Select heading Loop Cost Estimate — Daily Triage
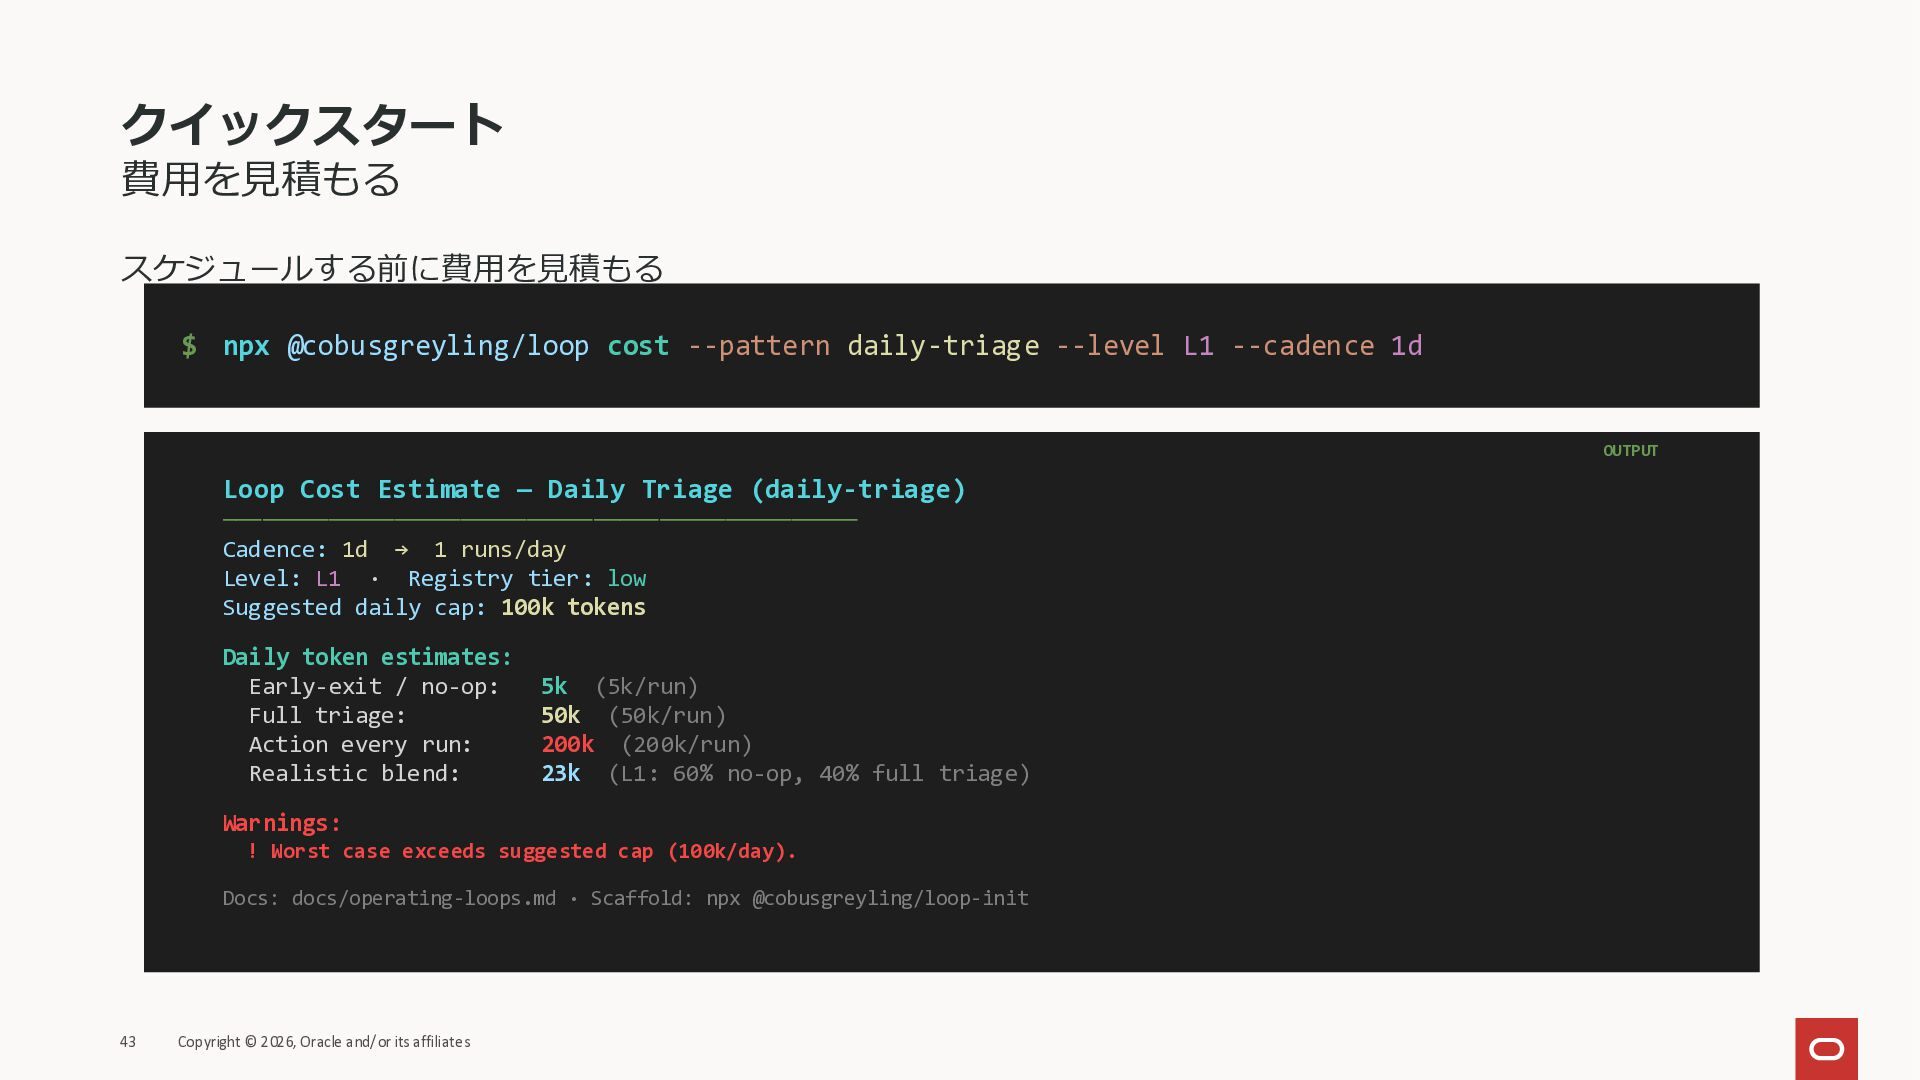1920x1080 pixels. pos(594,489)
